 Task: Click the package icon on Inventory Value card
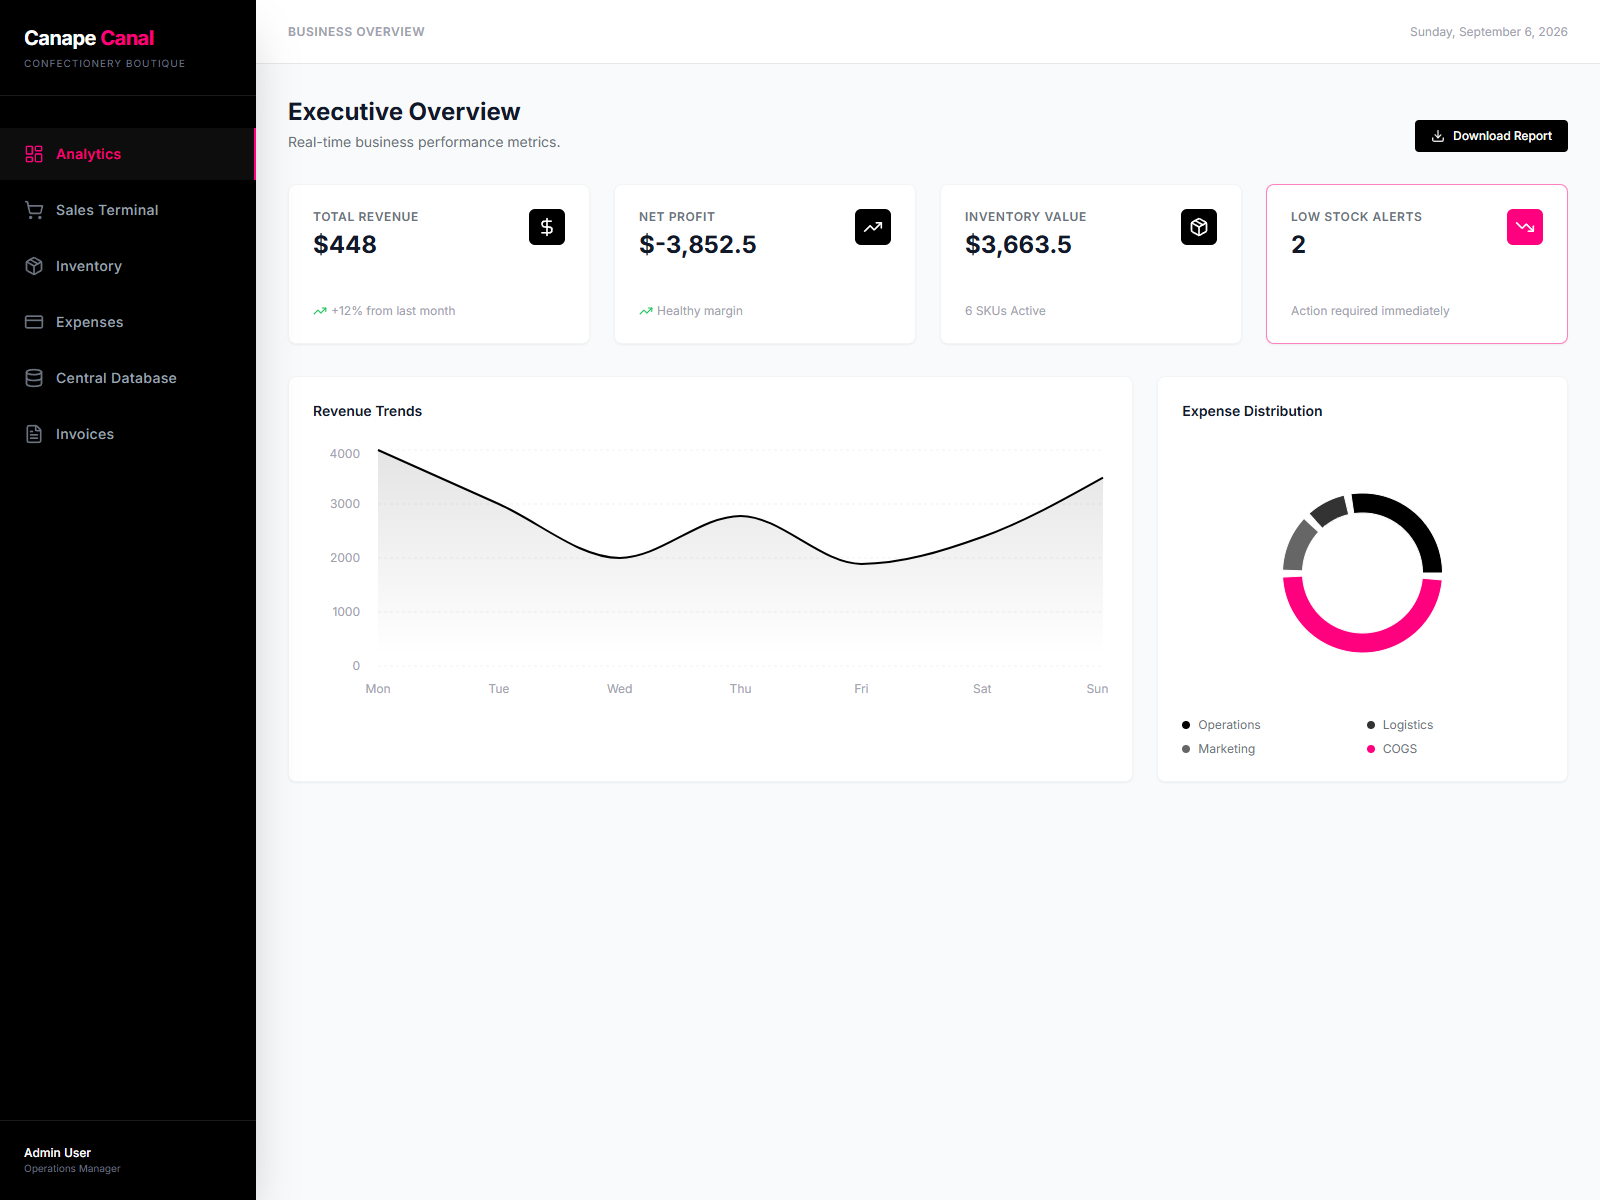click(1199, 227)
